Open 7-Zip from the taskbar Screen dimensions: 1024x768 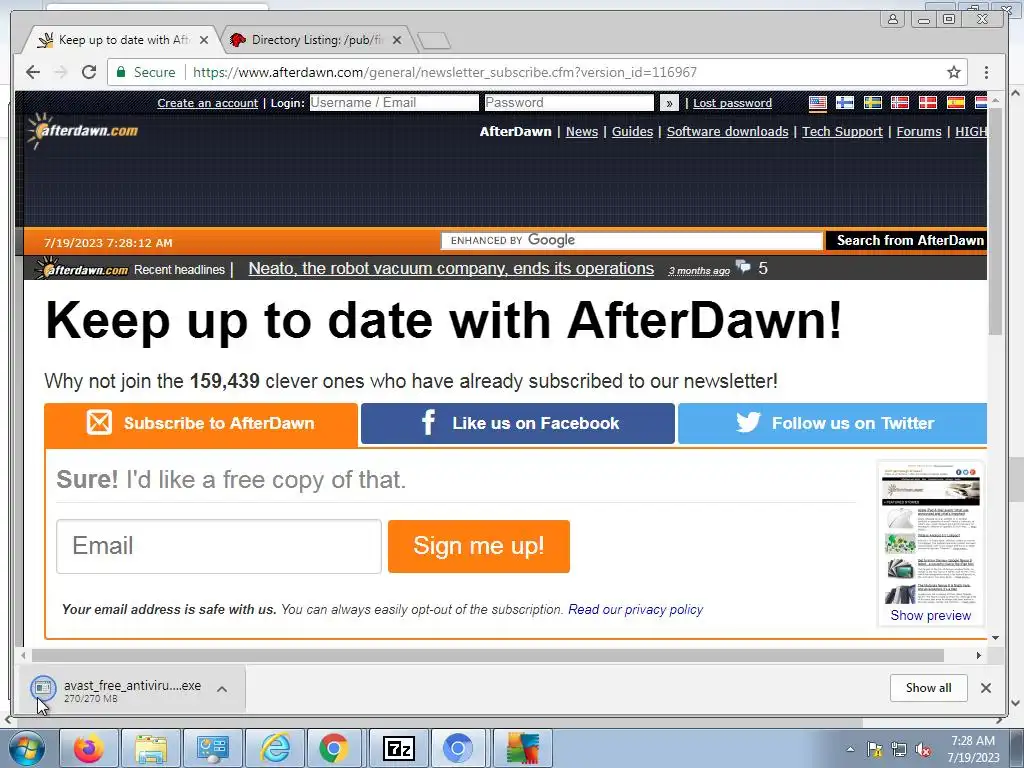pos(398,748)
